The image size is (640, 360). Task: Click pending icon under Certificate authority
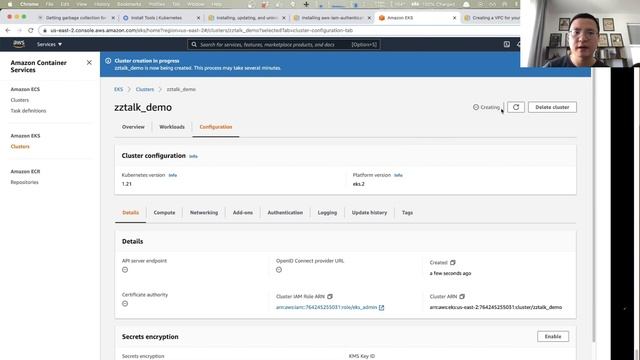[125, 304]
